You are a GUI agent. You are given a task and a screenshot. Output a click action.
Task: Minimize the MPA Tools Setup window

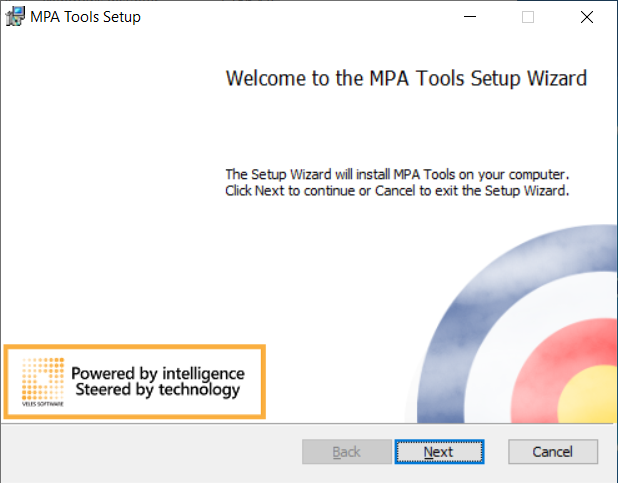tap(470, 17)
